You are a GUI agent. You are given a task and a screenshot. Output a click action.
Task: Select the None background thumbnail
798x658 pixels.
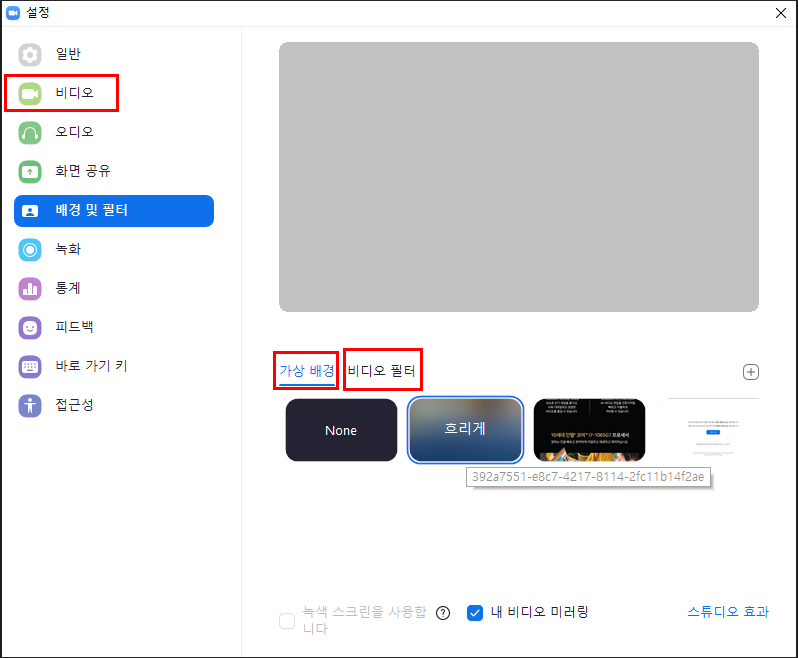[x=341, y=430]
